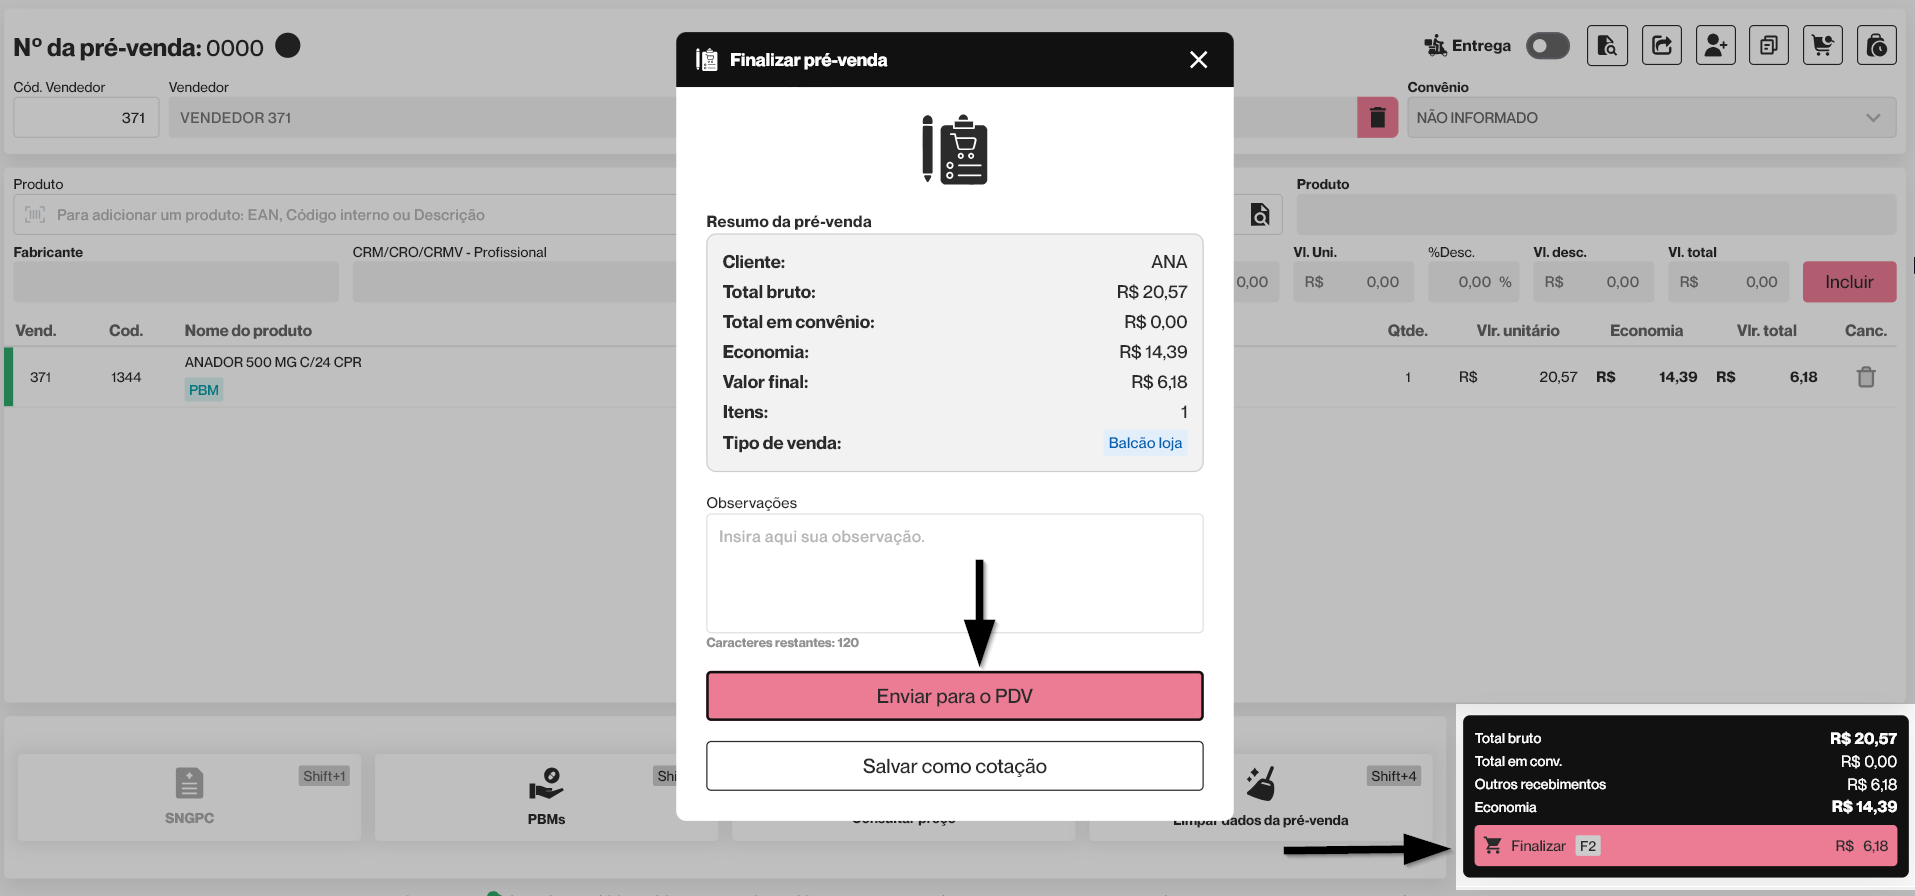Click the CRM/CRO/CRMV Profissional field
The width and height of the screenshot is (1915, 896).
point(514,282)
